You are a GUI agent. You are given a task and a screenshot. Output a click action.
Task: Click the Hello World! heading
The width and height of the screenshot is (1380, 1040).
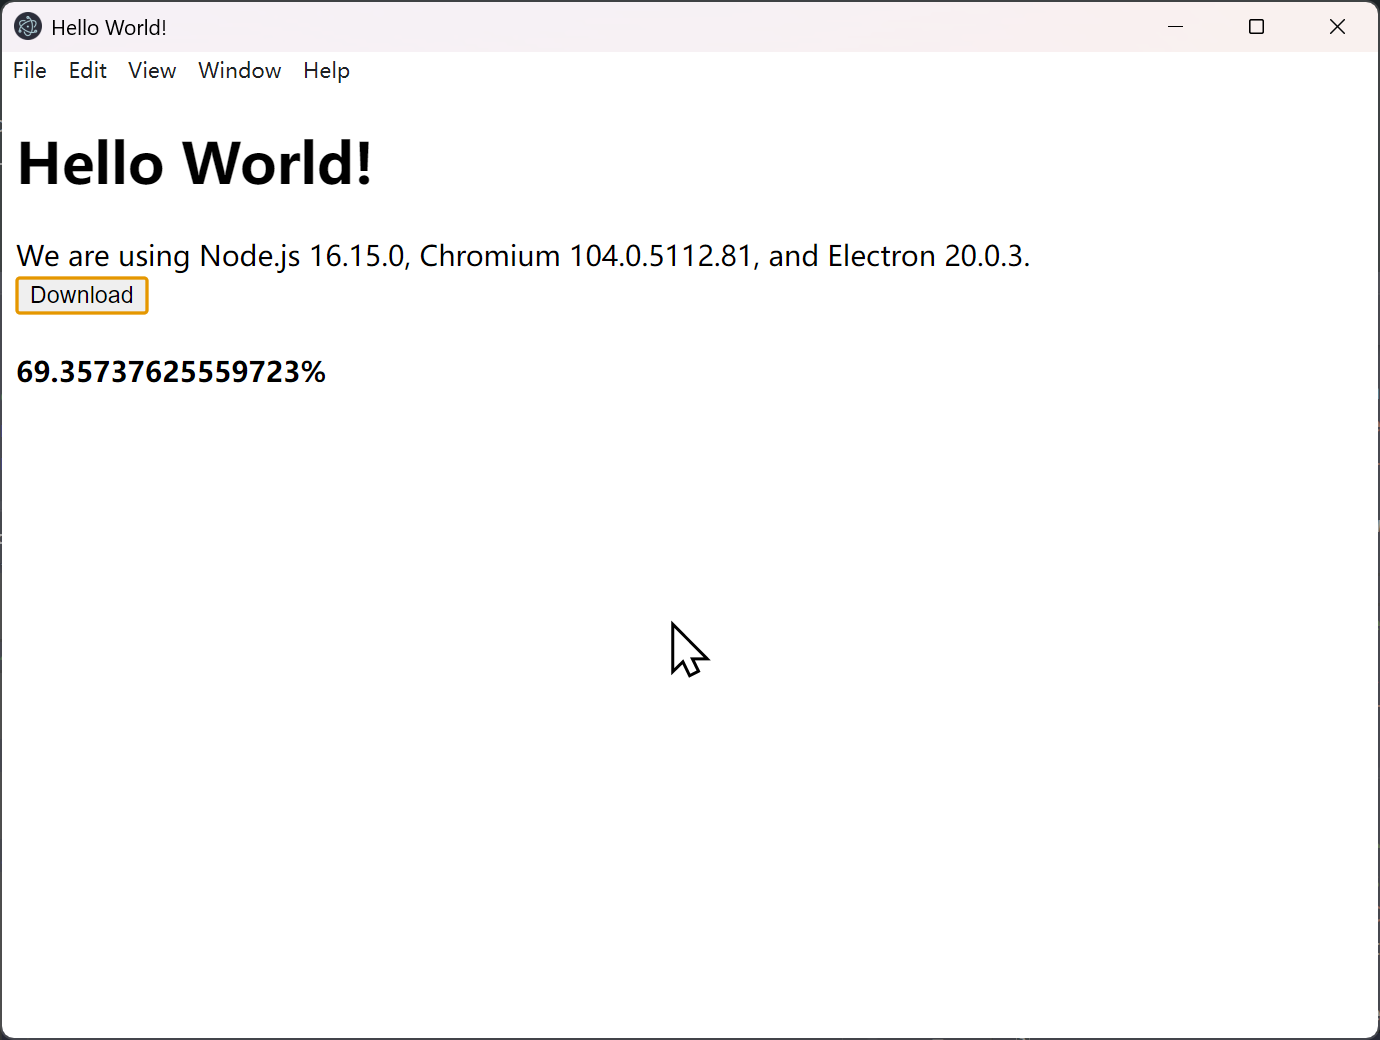pyautogui.click(x=195, y=163)
